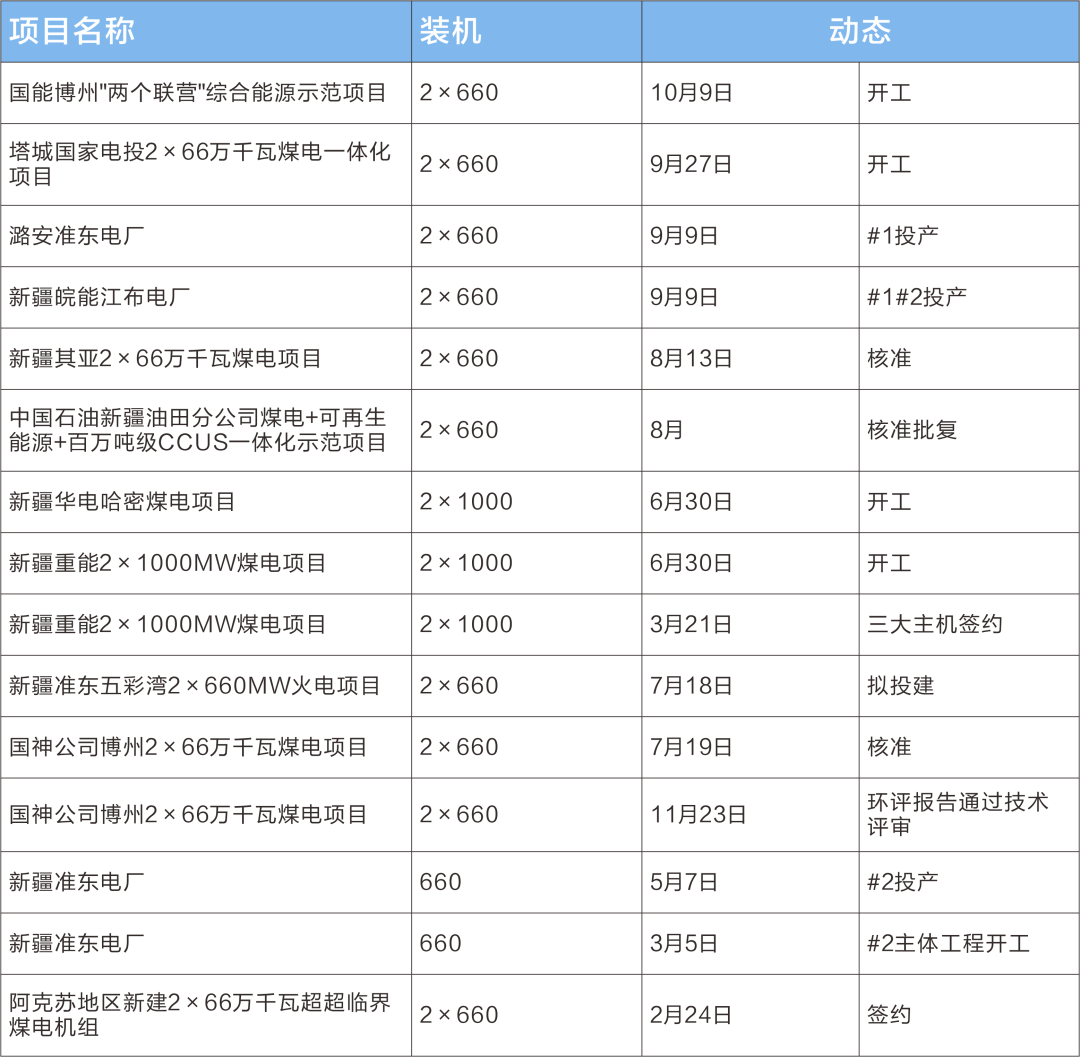The width and height of the screenshot is (1080, 1057).
Task: Click the #2主体工程开工 status cell
Action: (969, 943)
